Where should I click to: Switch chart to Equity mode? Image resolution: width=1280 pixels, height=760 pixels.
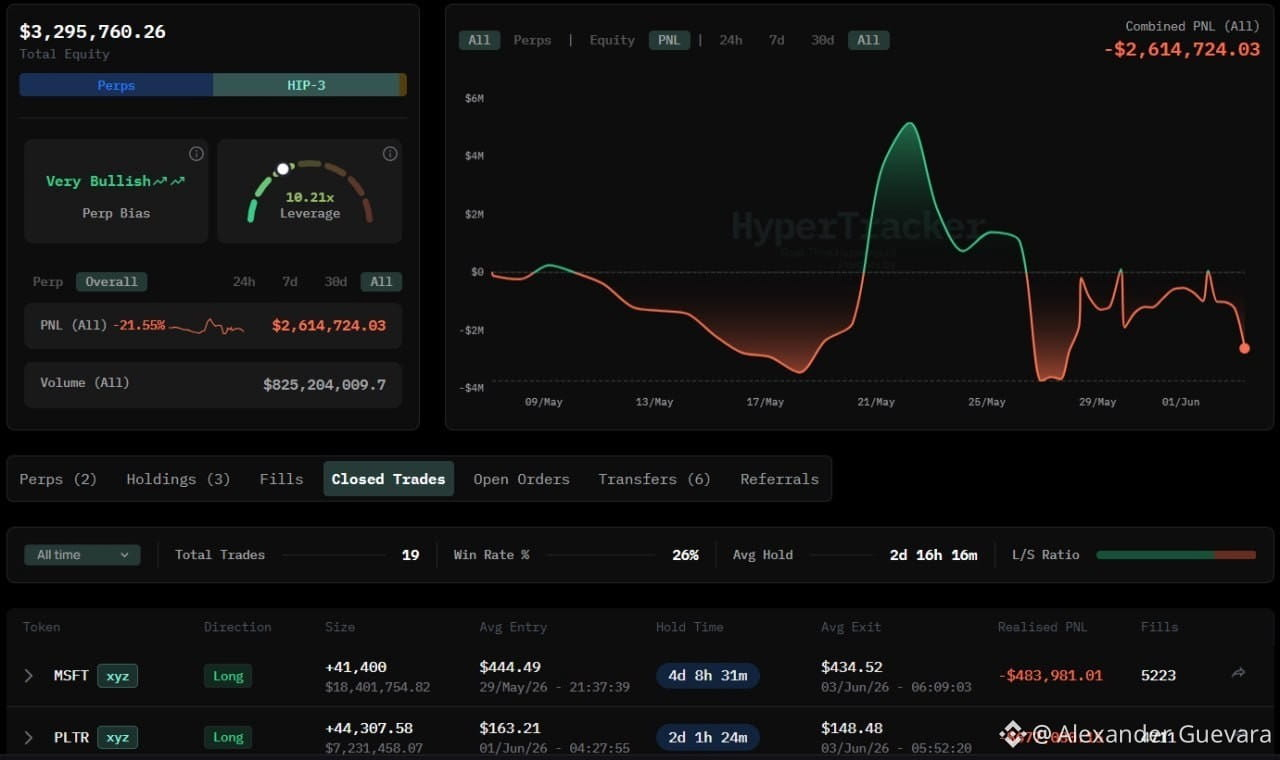612,40
